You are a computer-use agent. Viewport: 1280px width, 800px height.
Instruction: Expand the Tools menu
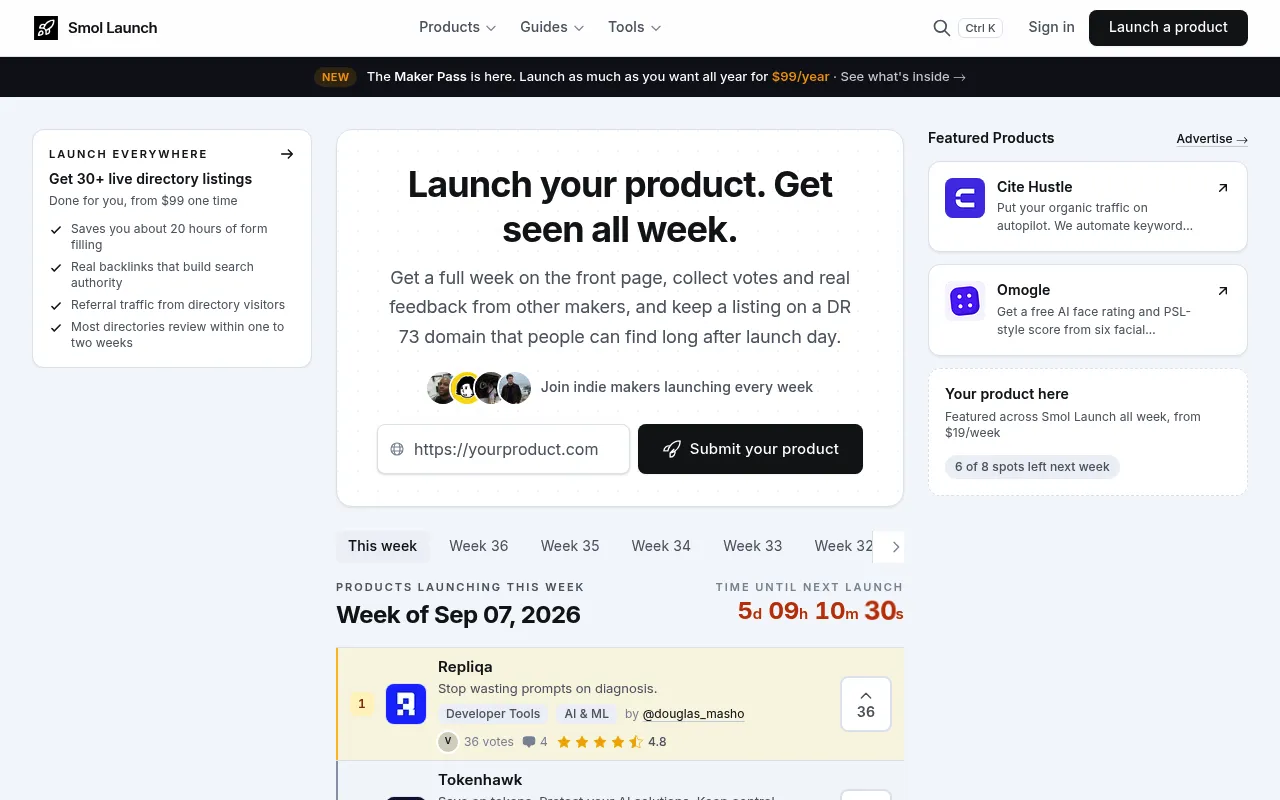tap(634, 27)
